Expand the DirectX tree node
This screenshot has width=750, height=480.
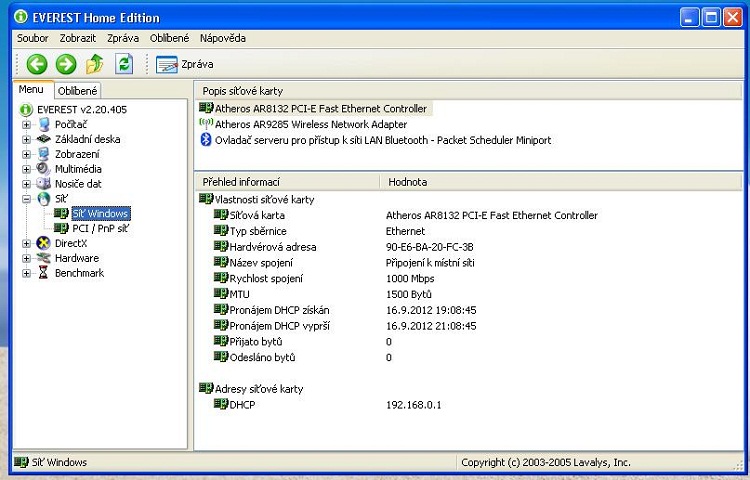[x=27, y=243]
